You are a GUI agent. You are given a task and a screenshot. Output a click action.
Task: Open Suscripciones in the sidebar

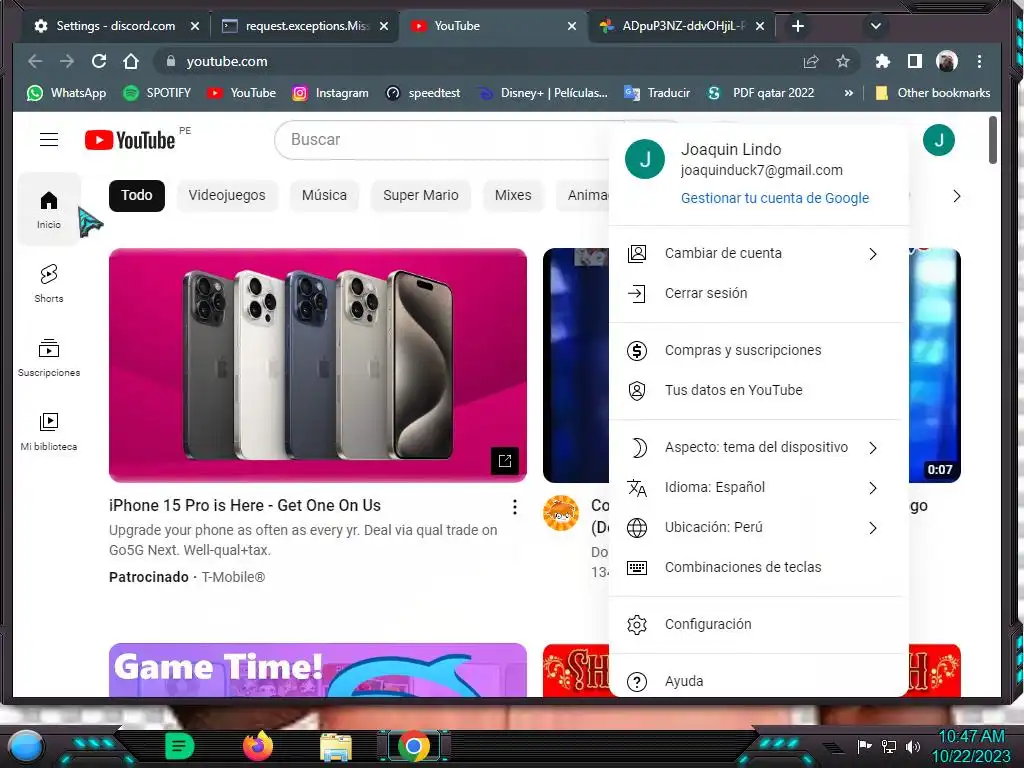tap(49, 357)
